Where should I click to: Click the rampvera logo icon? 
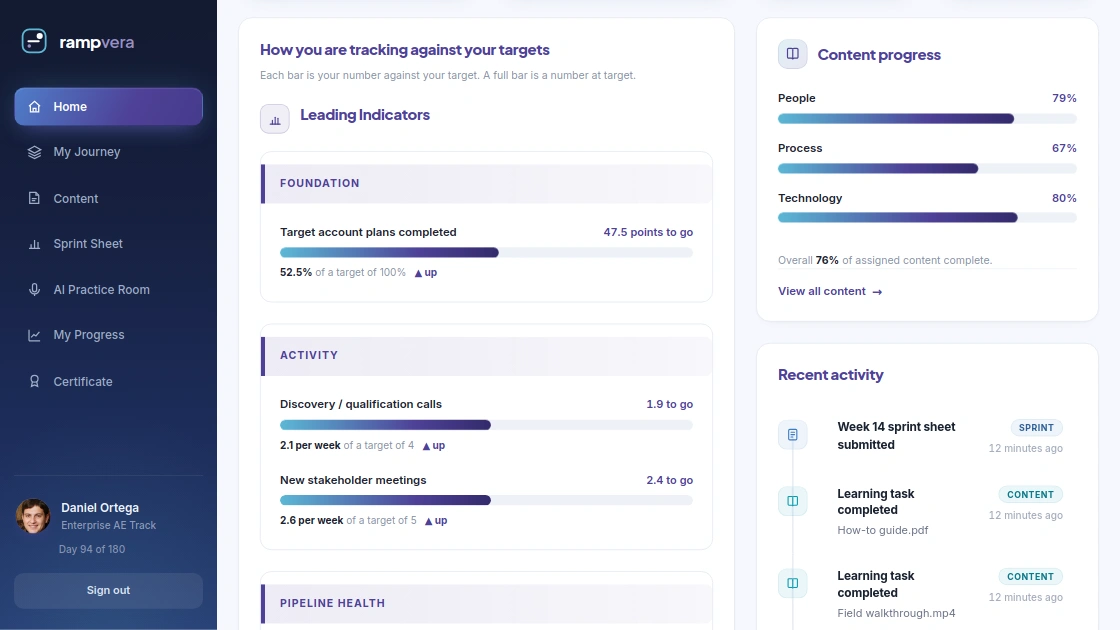click(x=34, y=41)
